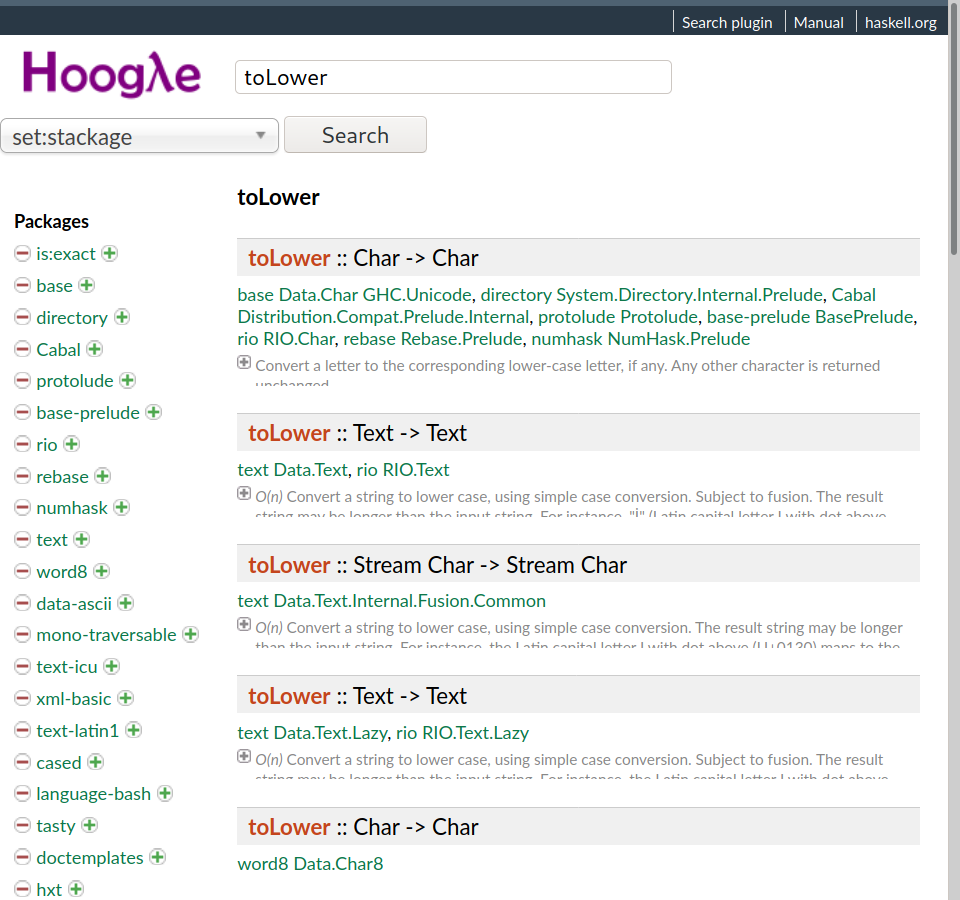Click the plus icon next to tasty

coord(90,825)
